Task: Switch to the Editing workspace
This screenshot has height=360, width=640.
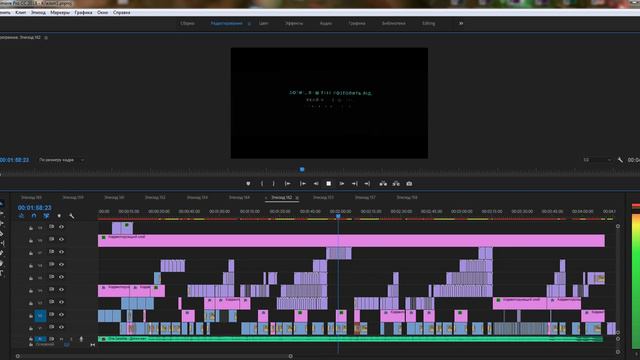Action: [x=428, y=23]
